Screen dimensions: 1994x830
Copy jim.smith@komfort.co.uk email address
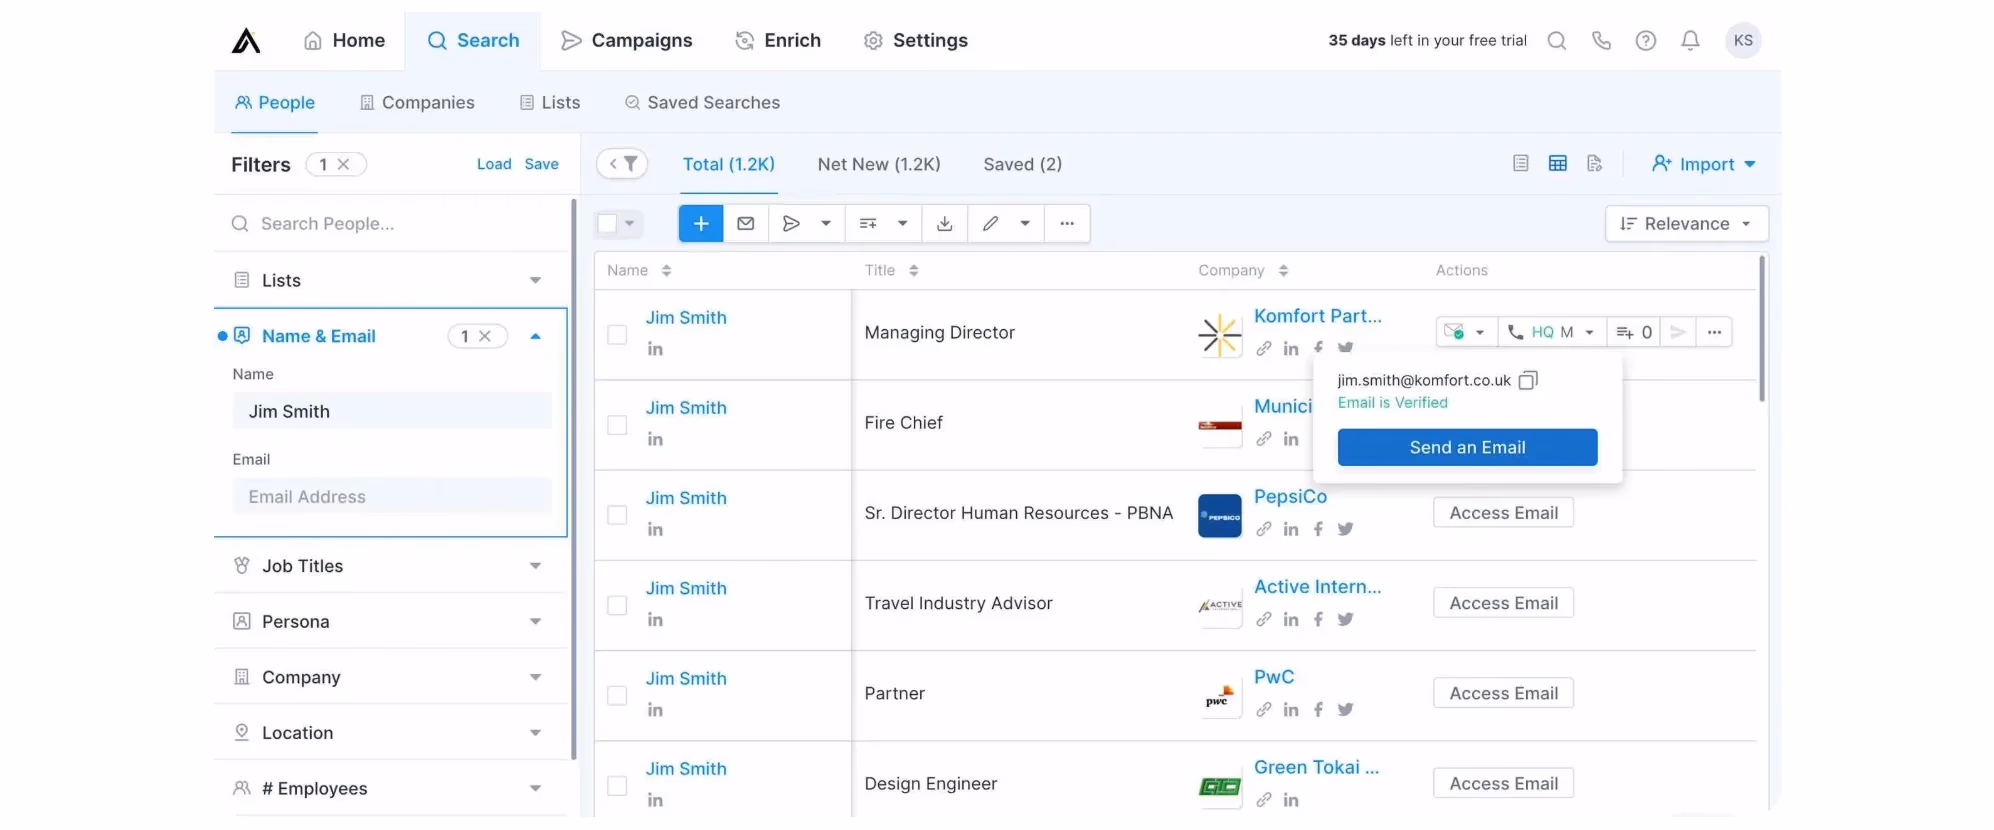[x=1527, y=380]
